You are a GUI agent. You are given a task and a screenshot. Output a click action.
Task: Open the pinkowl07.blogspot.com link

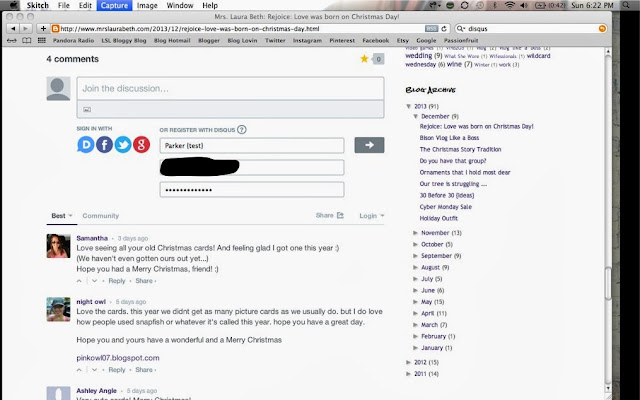118,358
